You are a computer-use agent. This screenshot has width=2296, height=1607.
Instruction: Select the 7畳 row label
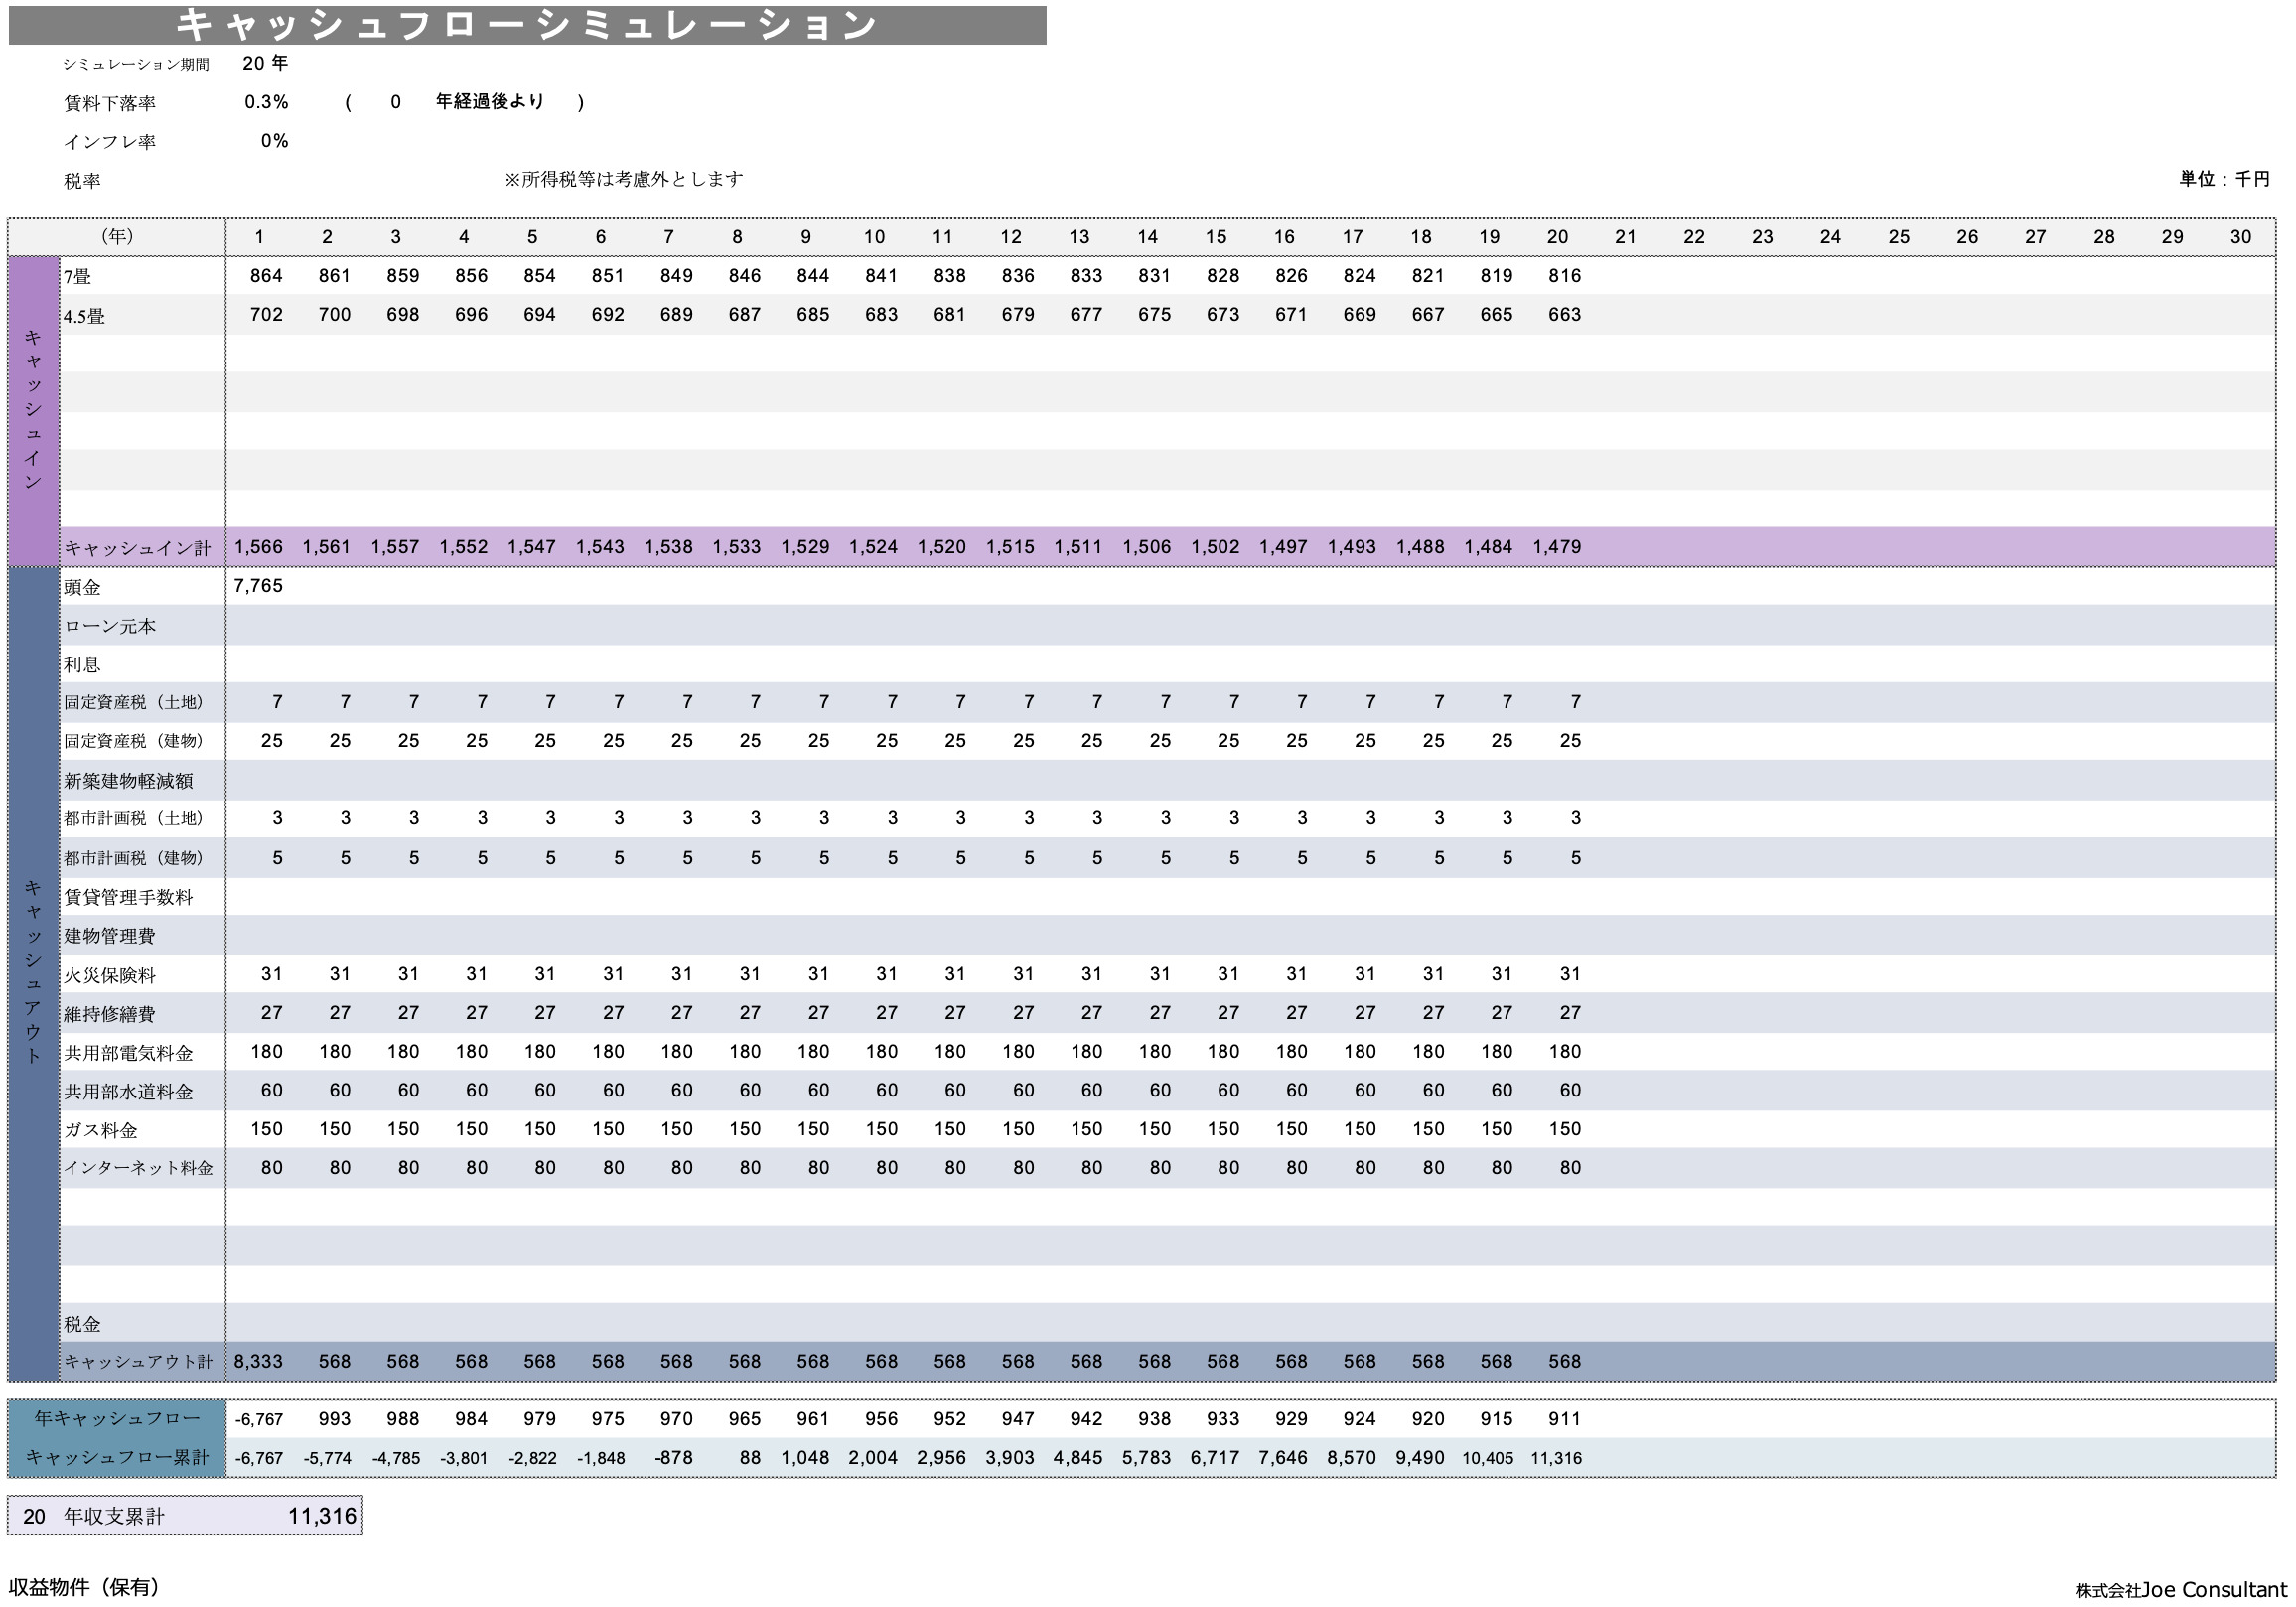click(x=78, y=277)
